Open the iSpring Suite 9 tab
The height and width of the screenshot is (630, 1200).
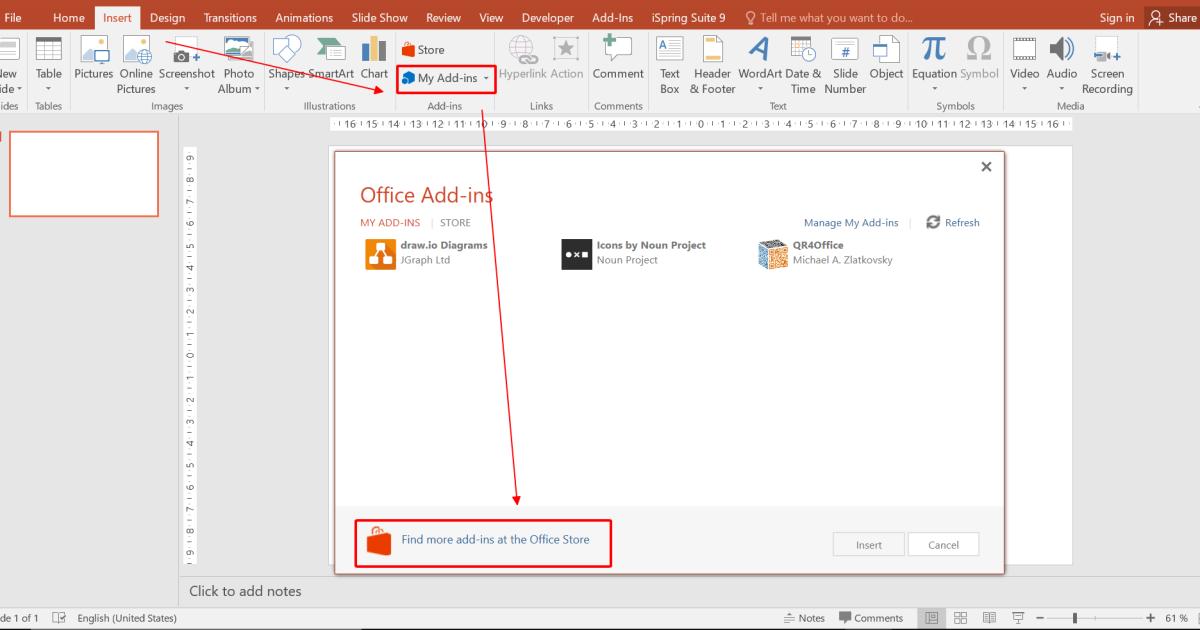tap(688, 17)
